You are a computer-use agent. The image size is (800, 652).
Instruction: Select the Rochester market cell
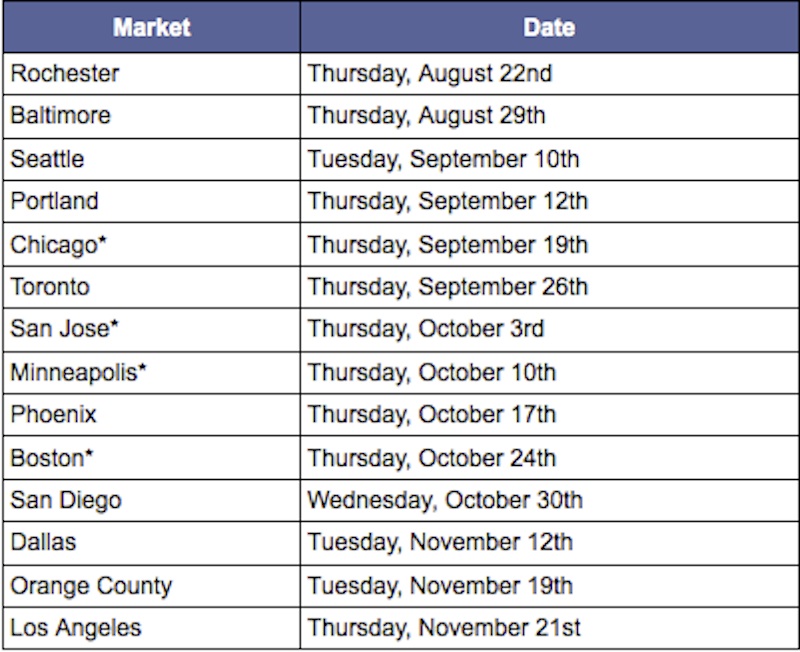pyautogui.click(x=152, y=73)
